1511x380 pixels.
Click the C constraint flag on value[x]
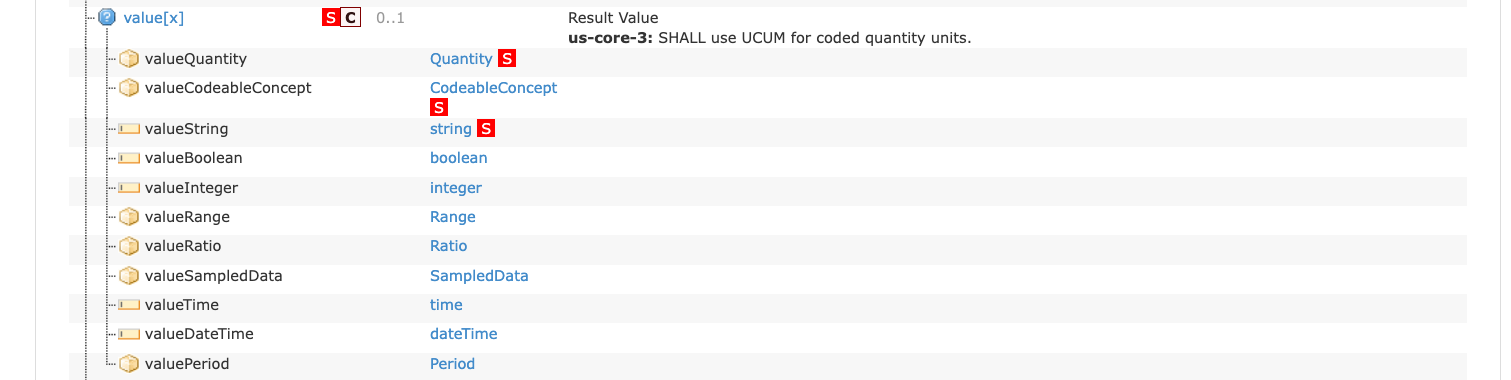[x=350, y=17]
